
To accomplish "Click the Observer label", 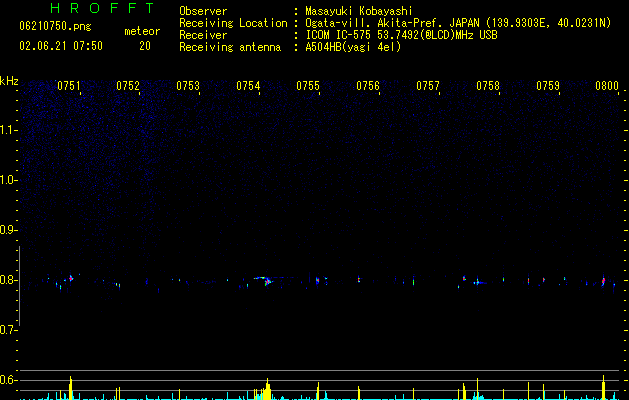I will tap(203, 11).
